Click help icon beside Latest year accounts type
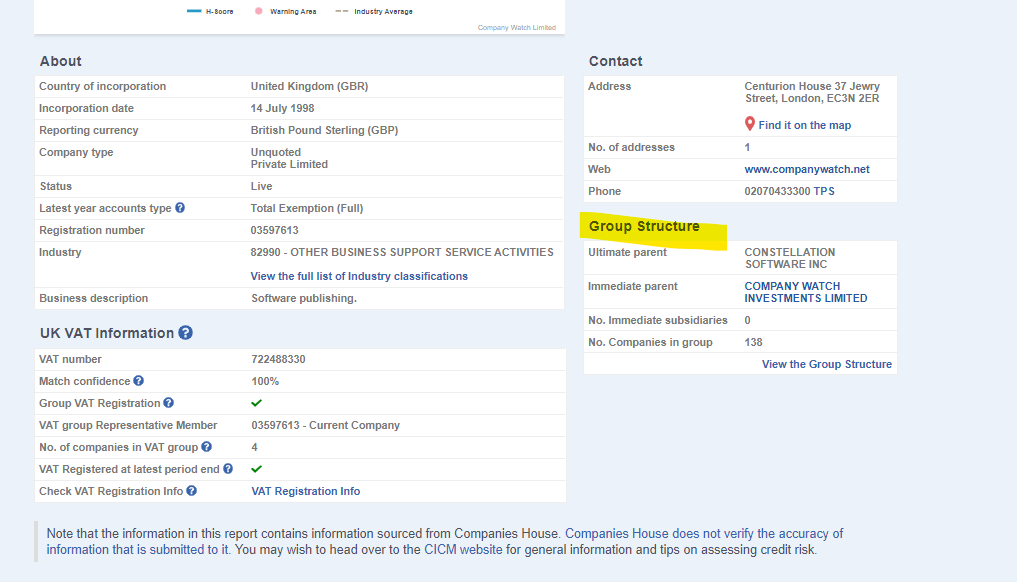Viewport: 1017px width, 582px height. coord(180,208)
